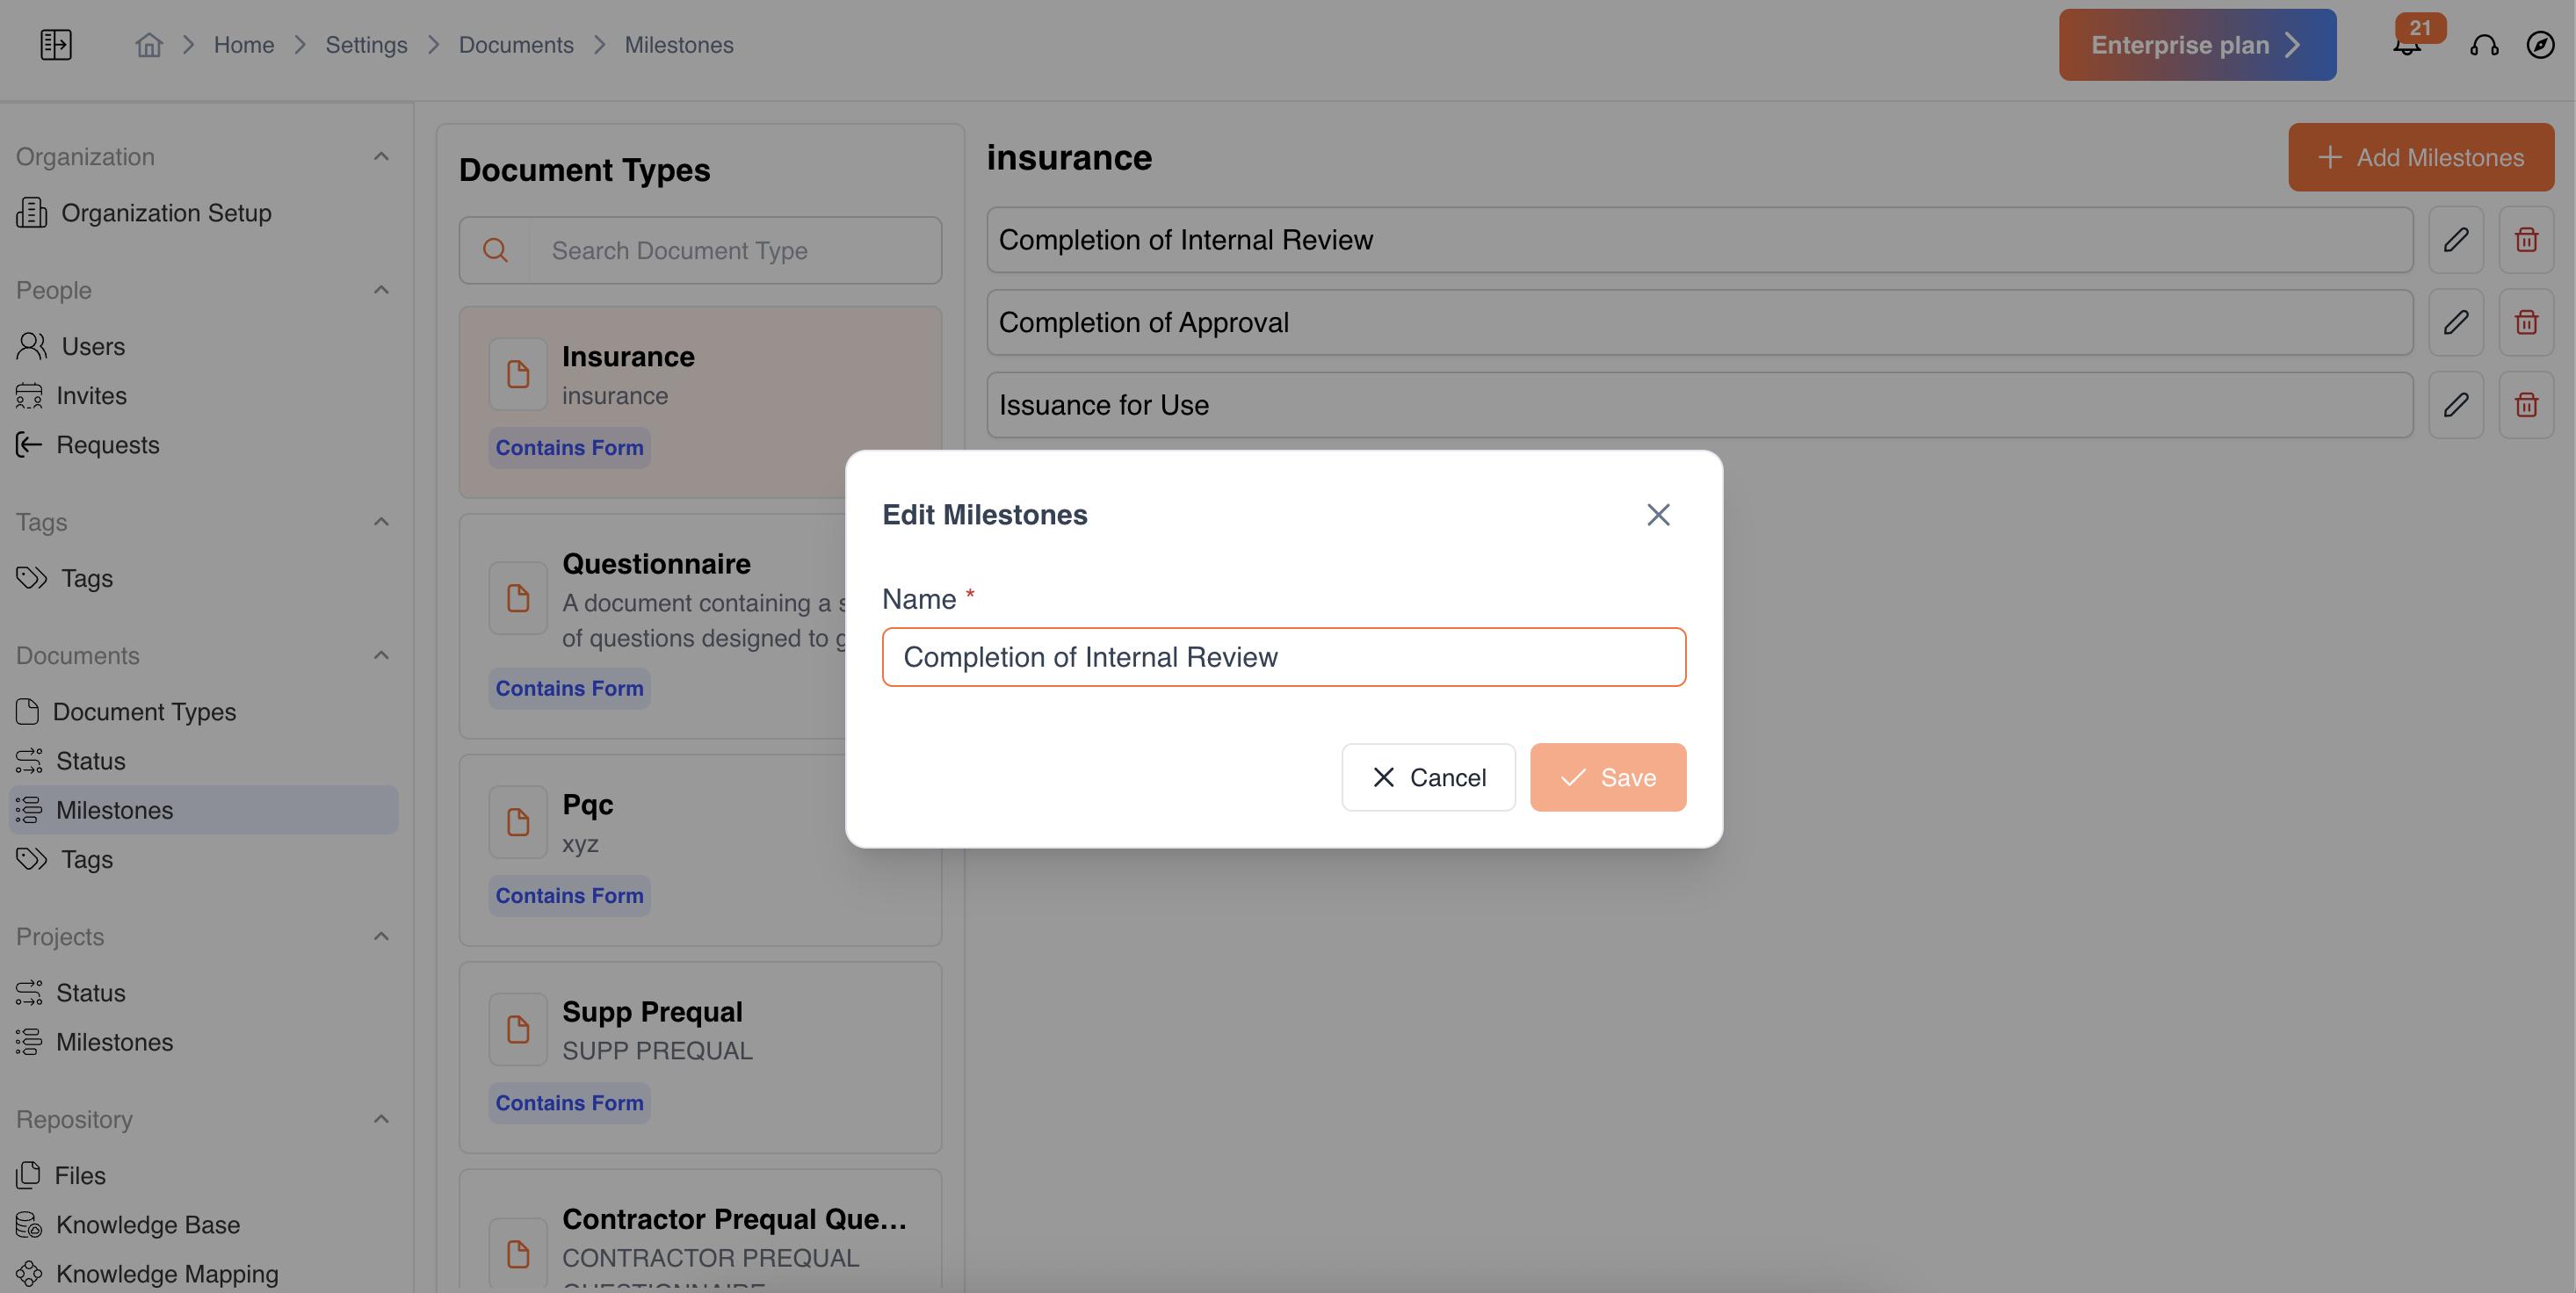This screenshot has width=2576, height=1293.
Task: Collapse the Repository sidebar section
Action: point(381,1119)
